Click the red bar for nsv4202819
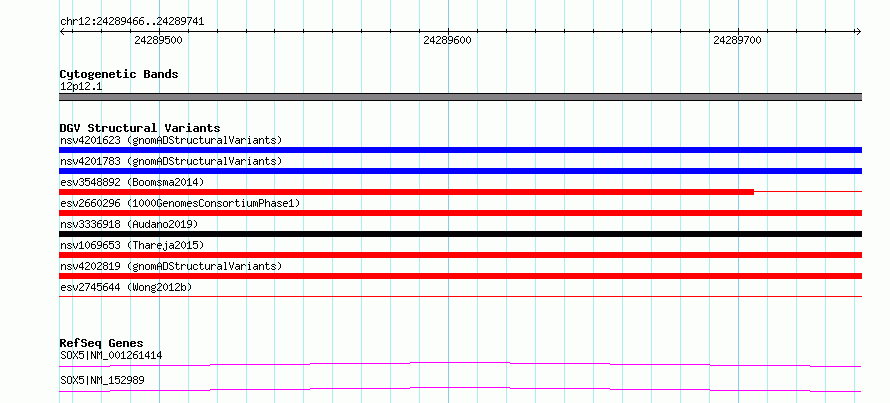Screen dimensions: 890x403 460,276
